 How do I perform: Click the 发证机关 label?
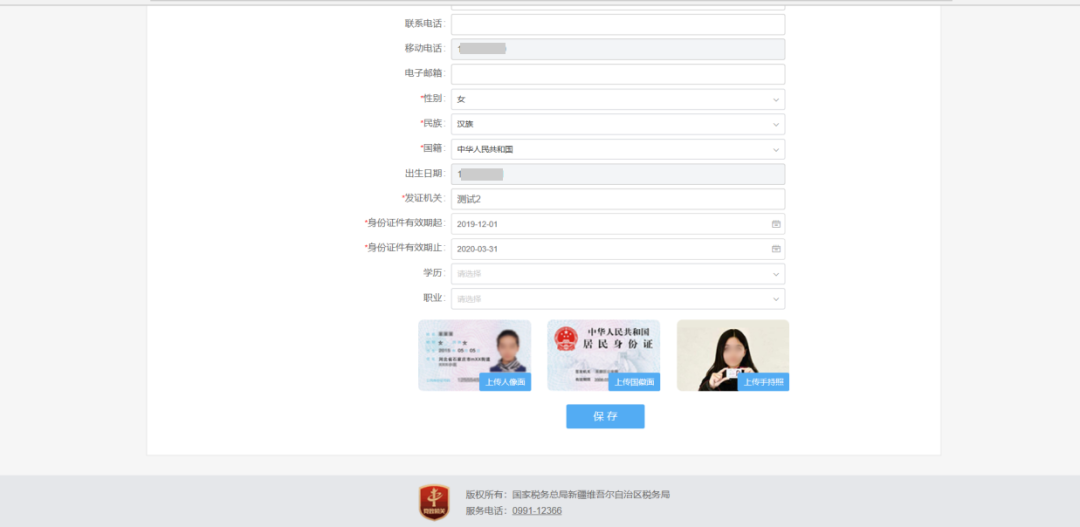(424, 198)
